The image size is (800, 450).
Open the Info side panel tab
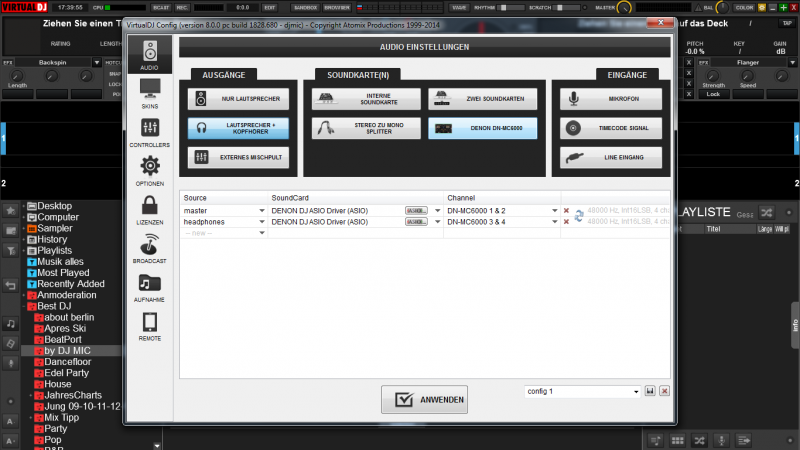(795, 326)
